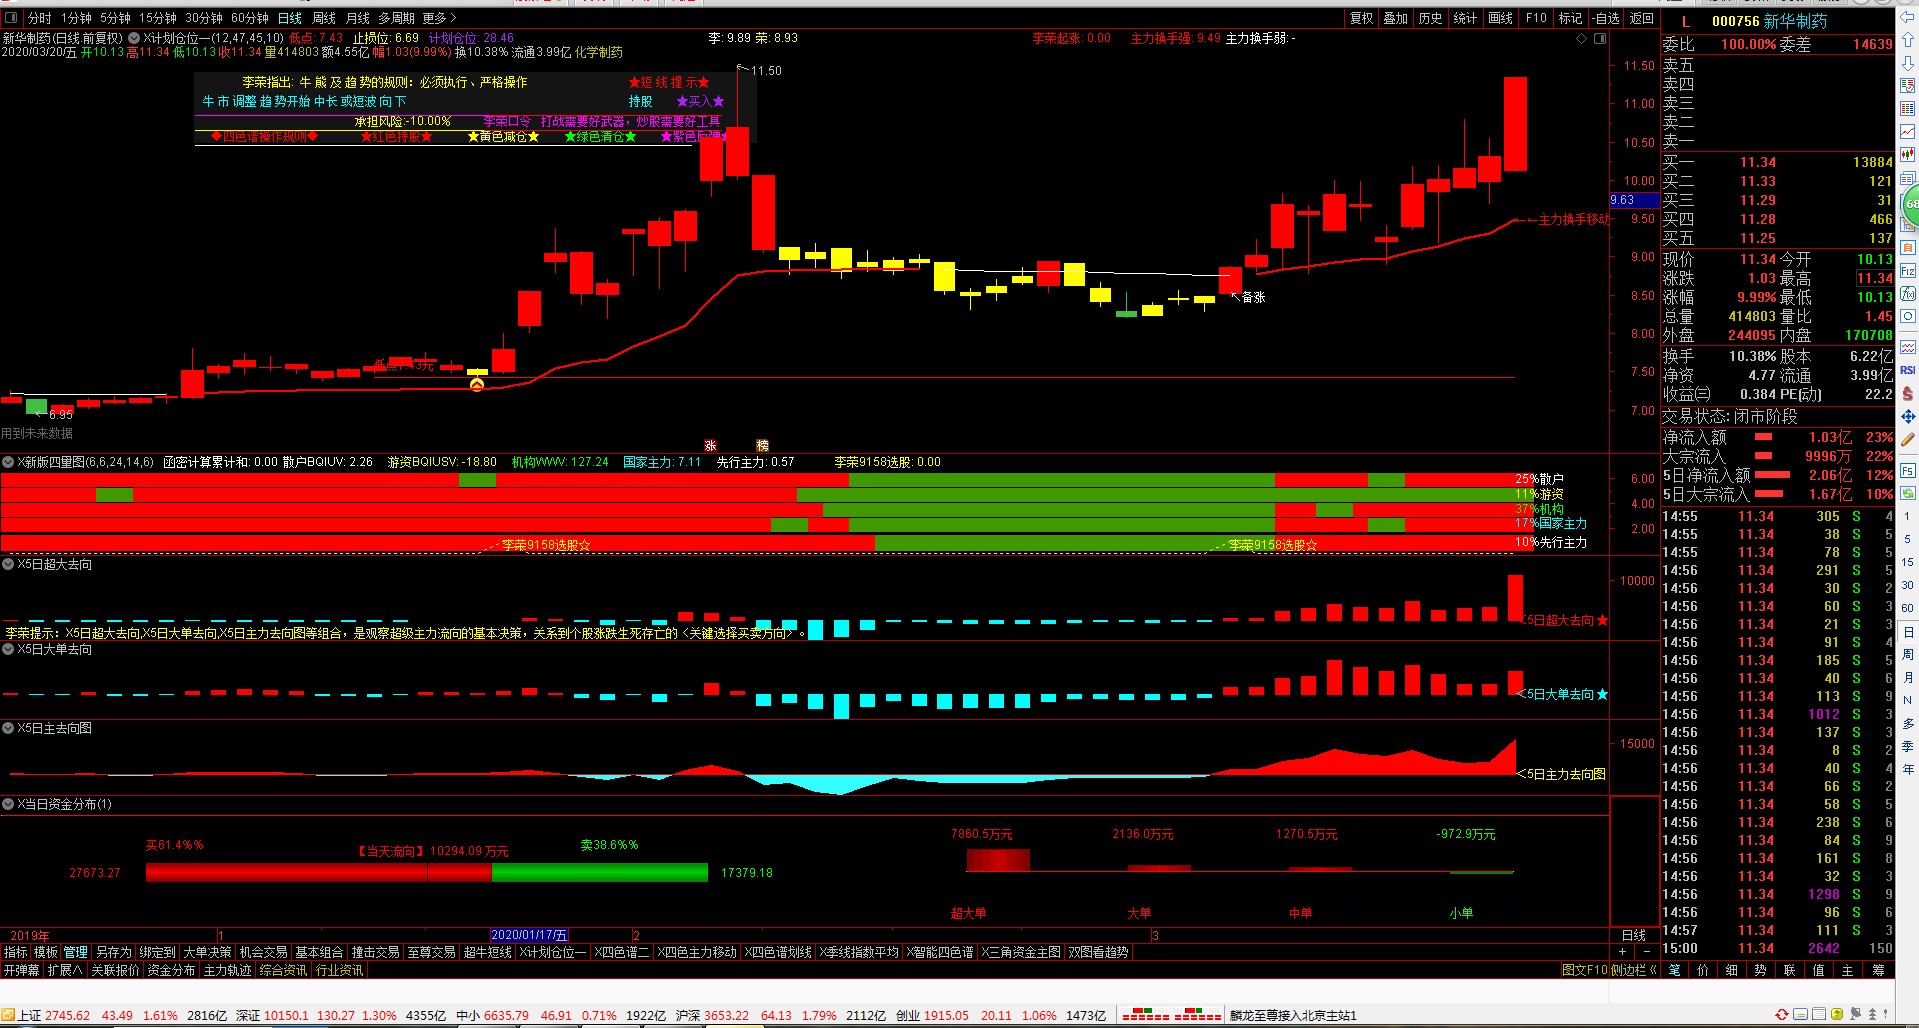This screenshot has width=1919, height=1028.
Task: Open the candlestick chart icon in right toolbar
Action: click(x=1908, y=154)
